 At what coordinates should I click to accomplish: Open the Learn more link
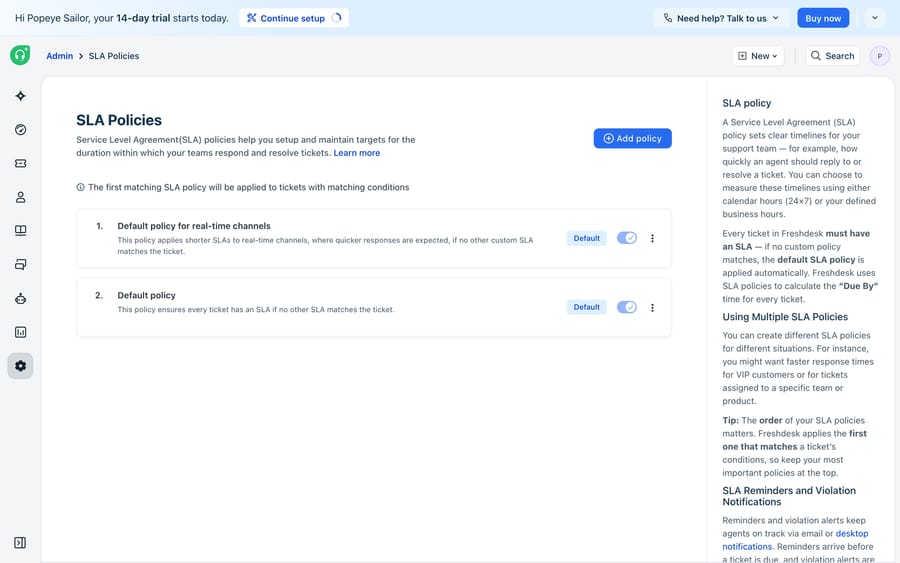click(x=356, y=153)
